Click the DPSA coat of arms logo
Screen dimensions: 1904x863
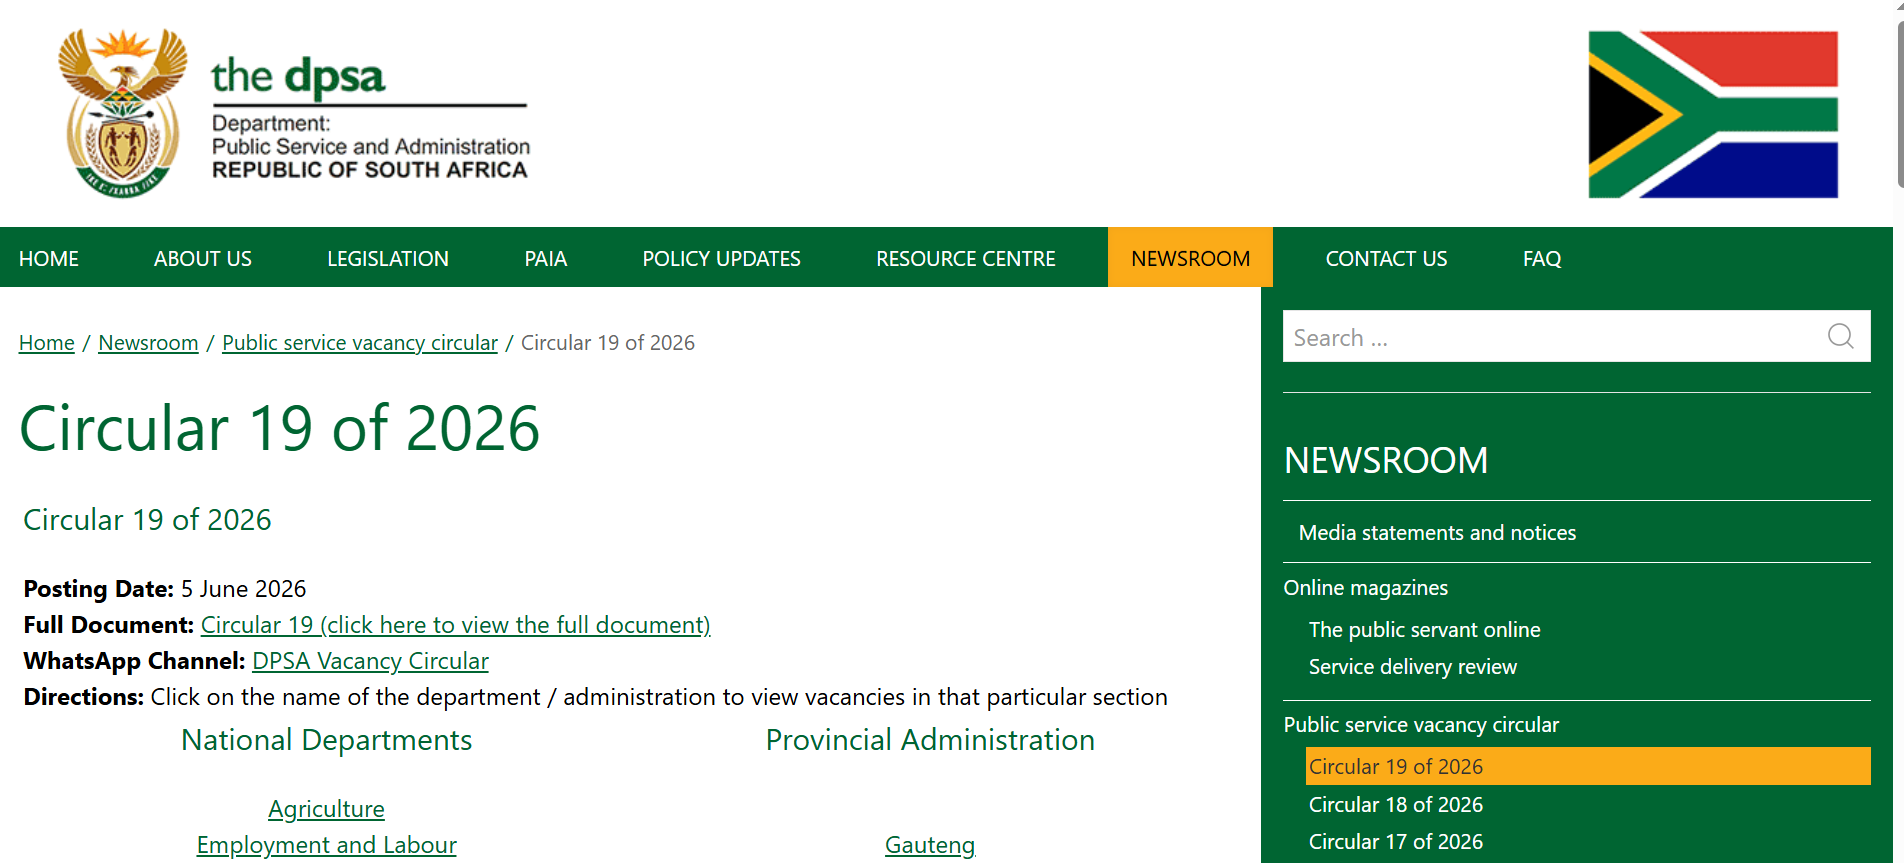pos(123,113)
